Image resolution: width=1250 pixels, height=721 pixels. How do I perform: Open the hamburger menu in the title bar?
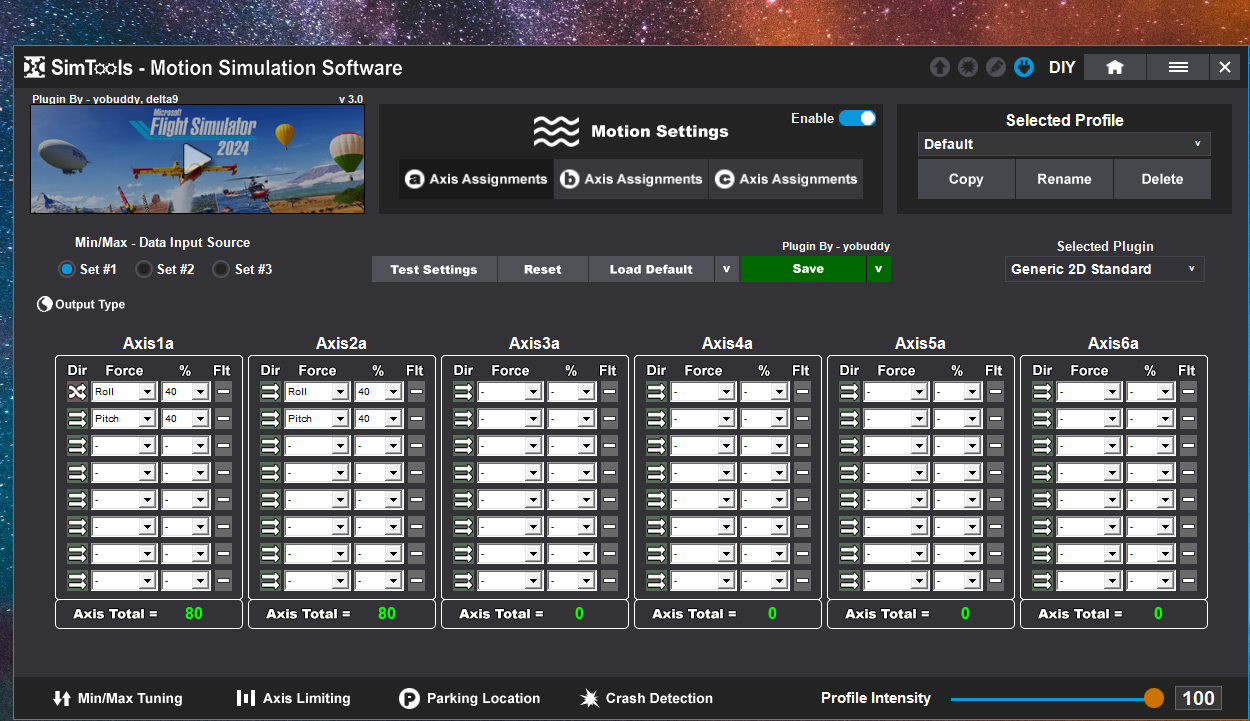(x=1177, y=66)
